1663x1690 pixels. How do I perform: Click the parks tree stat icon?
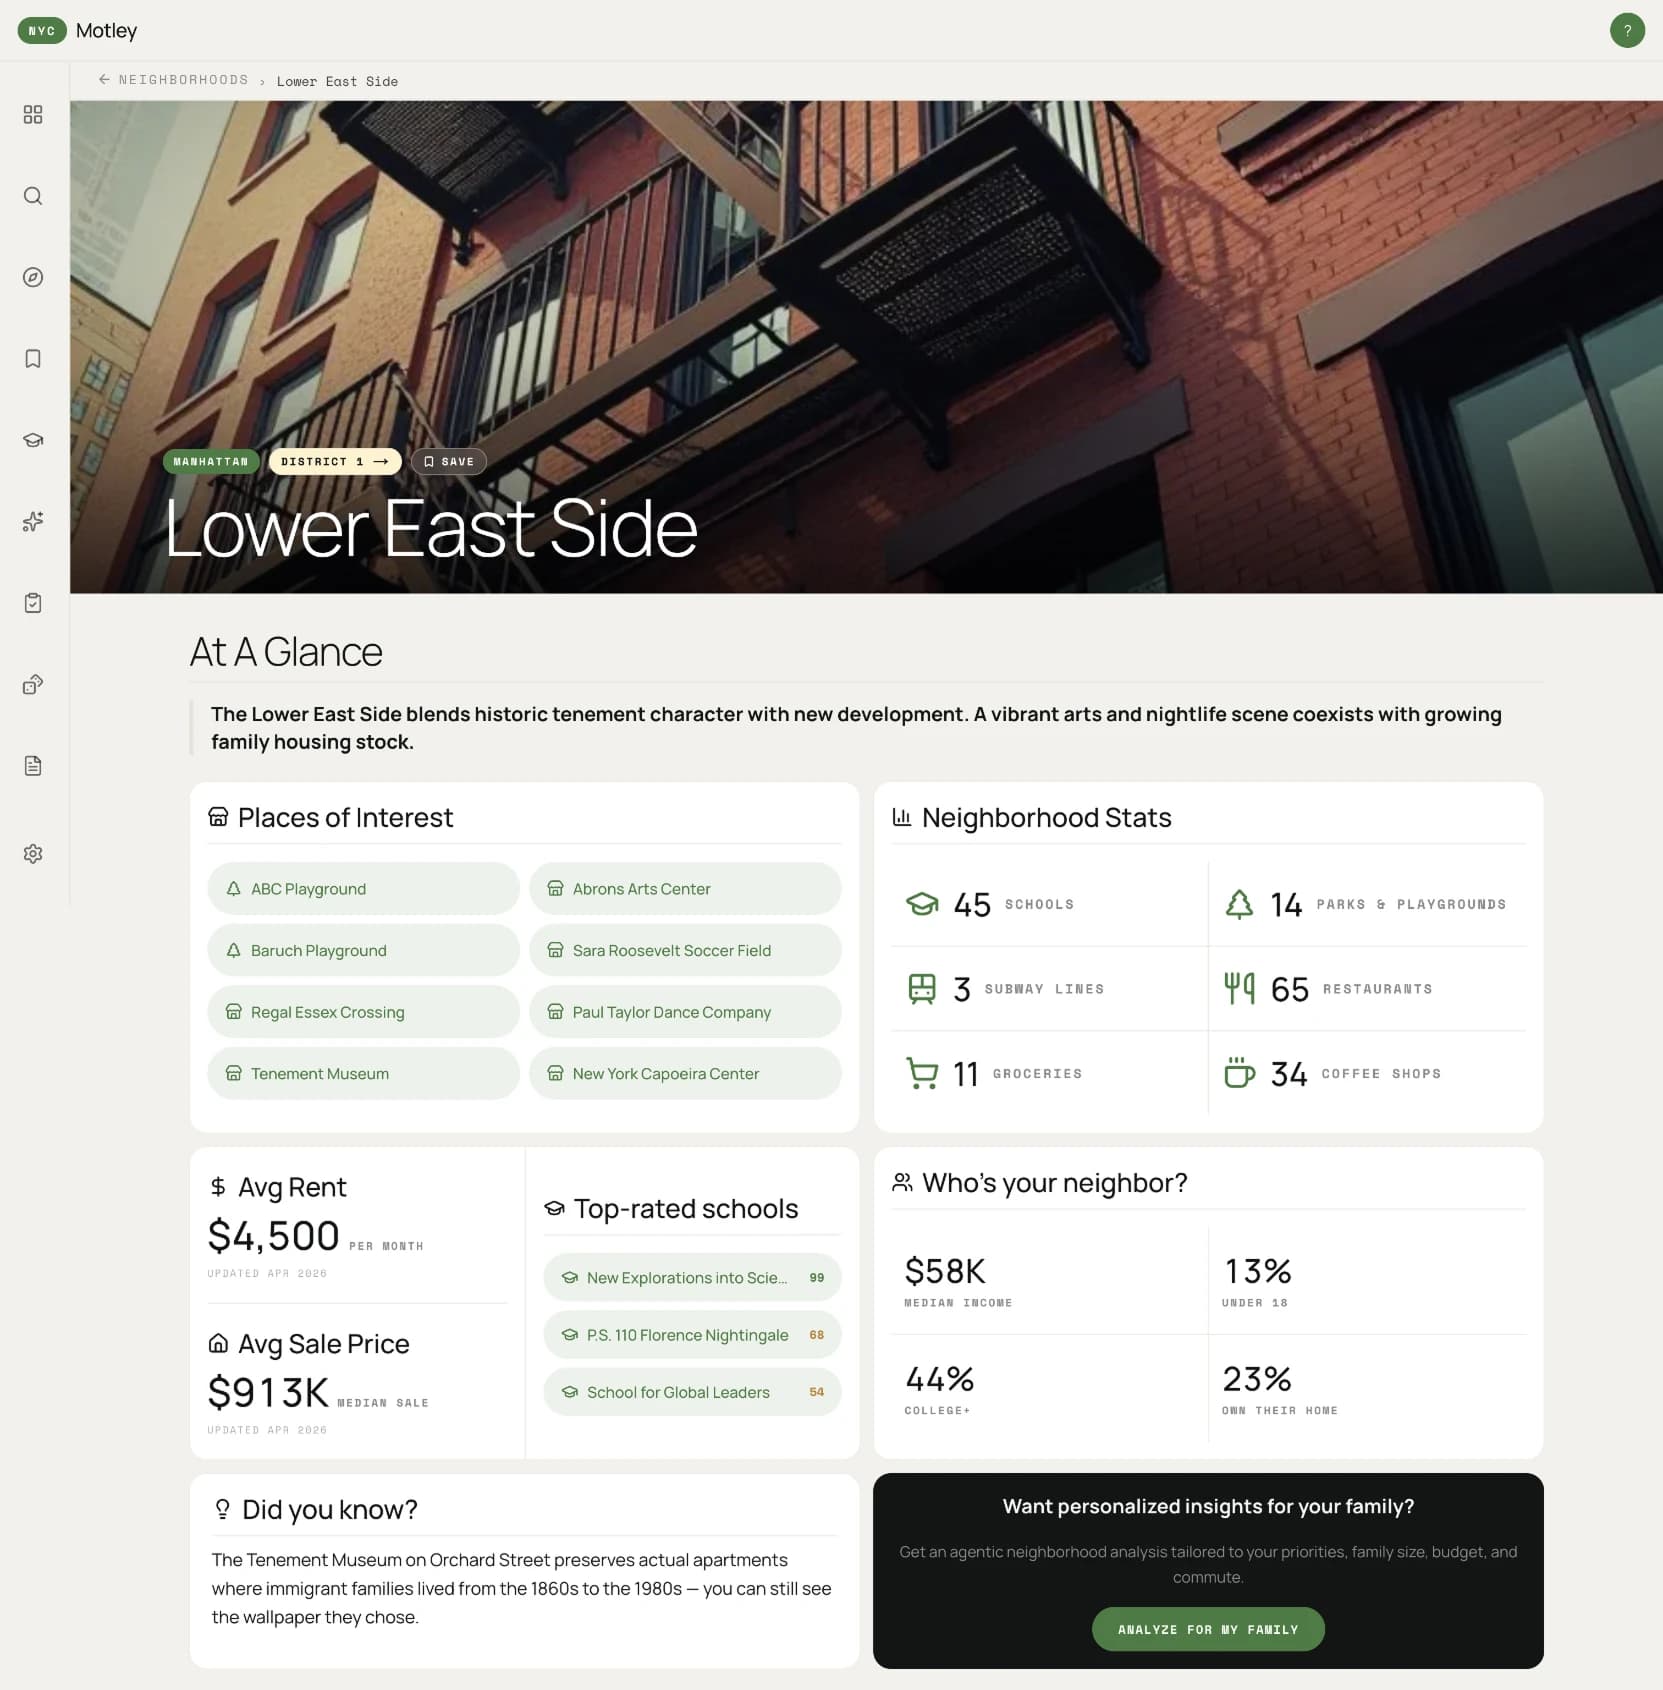[x=1239, y=904]
